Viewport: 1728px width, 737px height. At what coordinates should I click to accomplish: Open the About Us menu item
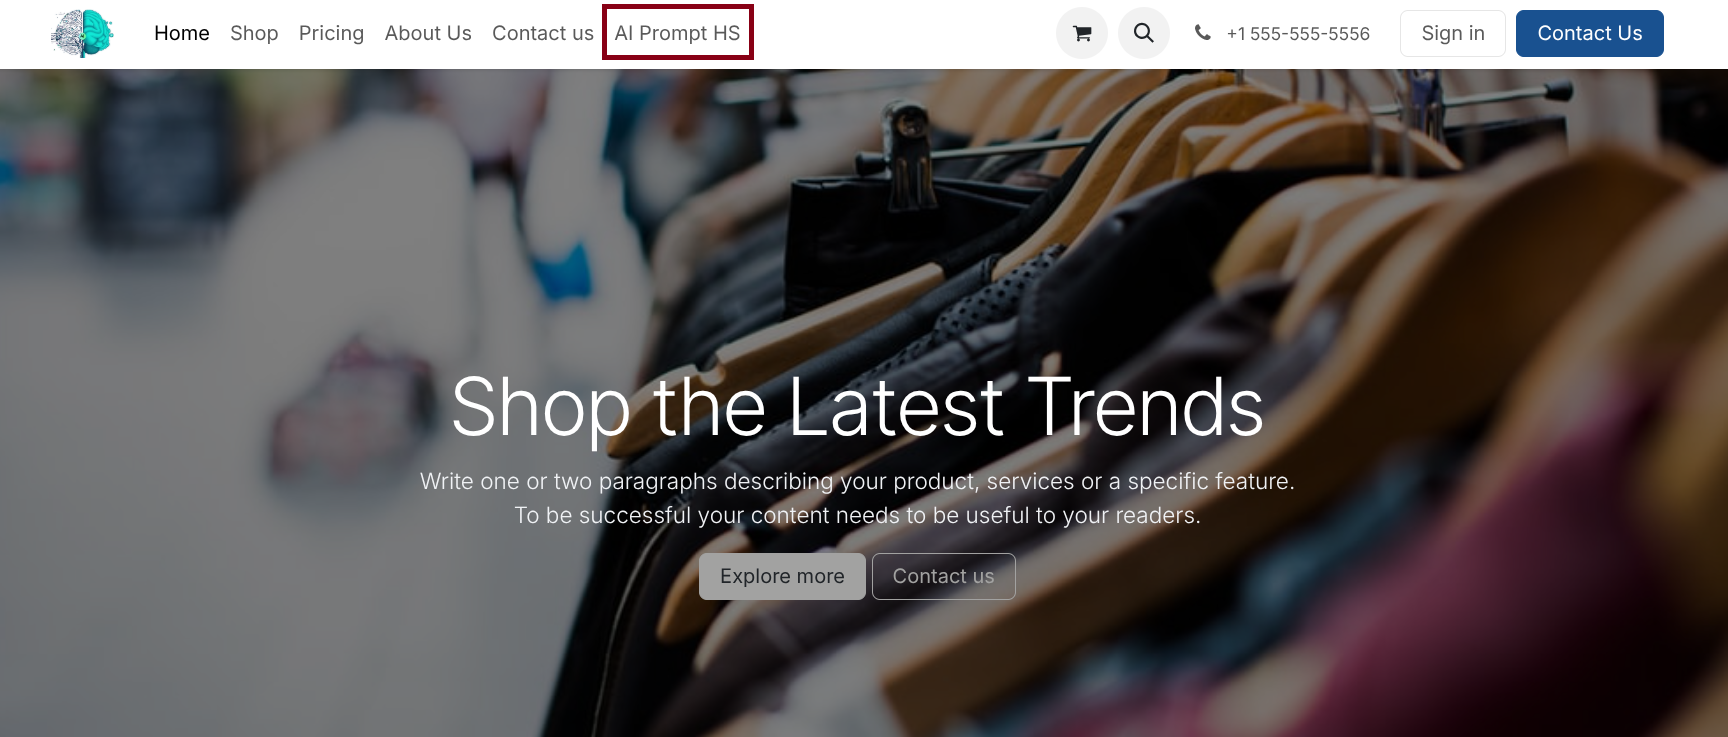pos(428,33)
